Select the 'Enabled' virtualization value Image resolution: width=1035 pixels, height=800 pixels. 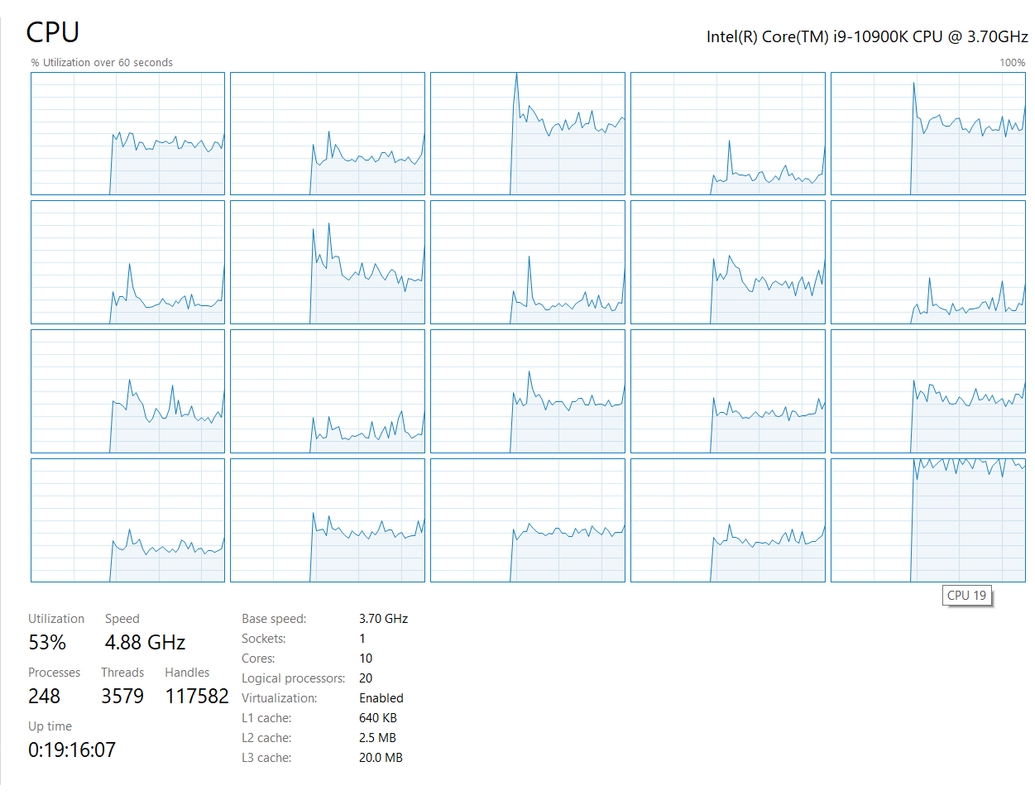(x=381, y=698)
